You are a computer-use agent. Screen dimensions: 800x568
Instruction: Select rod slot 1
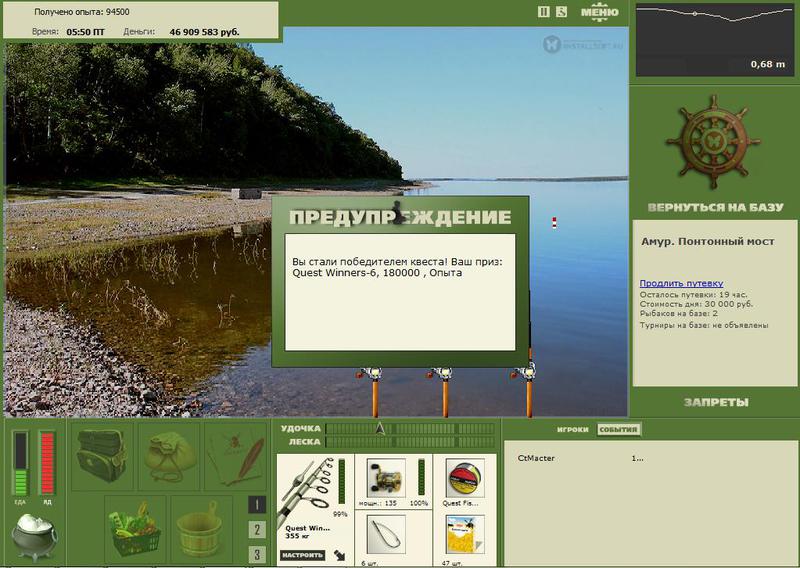(257, 505)
